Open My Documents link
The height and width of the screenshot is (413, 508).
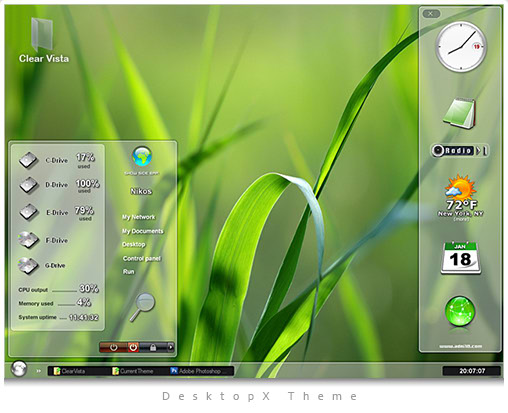tap(143, 231)
